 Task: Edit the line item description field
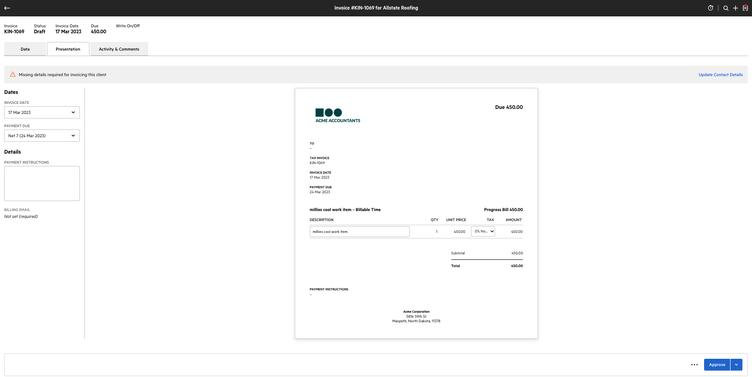pyautogui.click(x=360, y=231)
